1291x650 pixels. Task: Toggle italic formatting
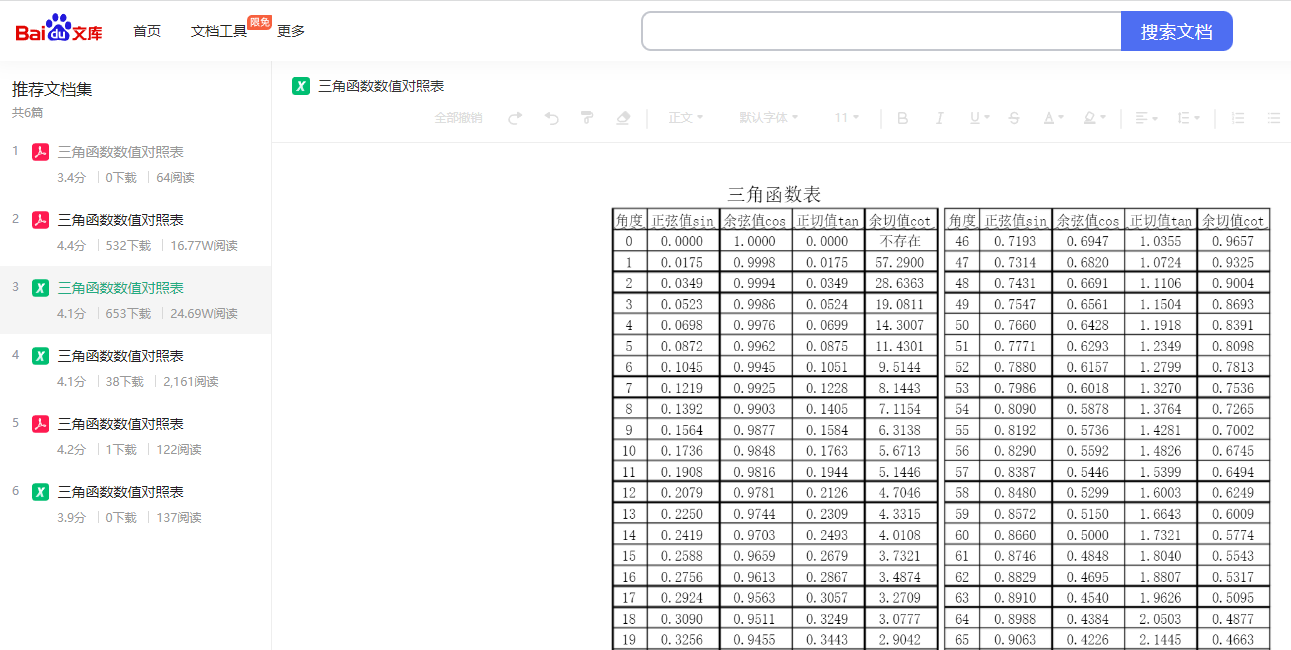point(939,118)
